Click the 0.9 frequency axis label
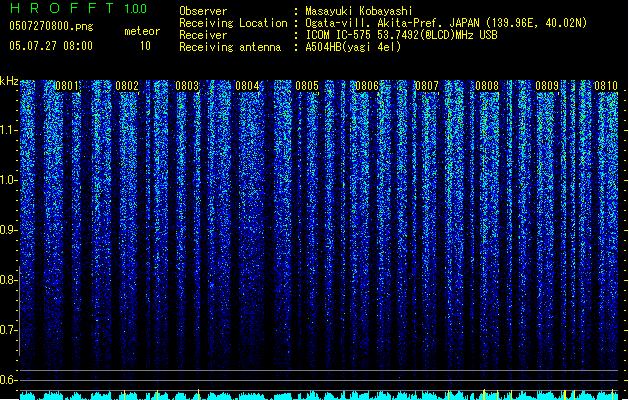The width and height of the screenshot is (629, 400). (x=9, y=230)
